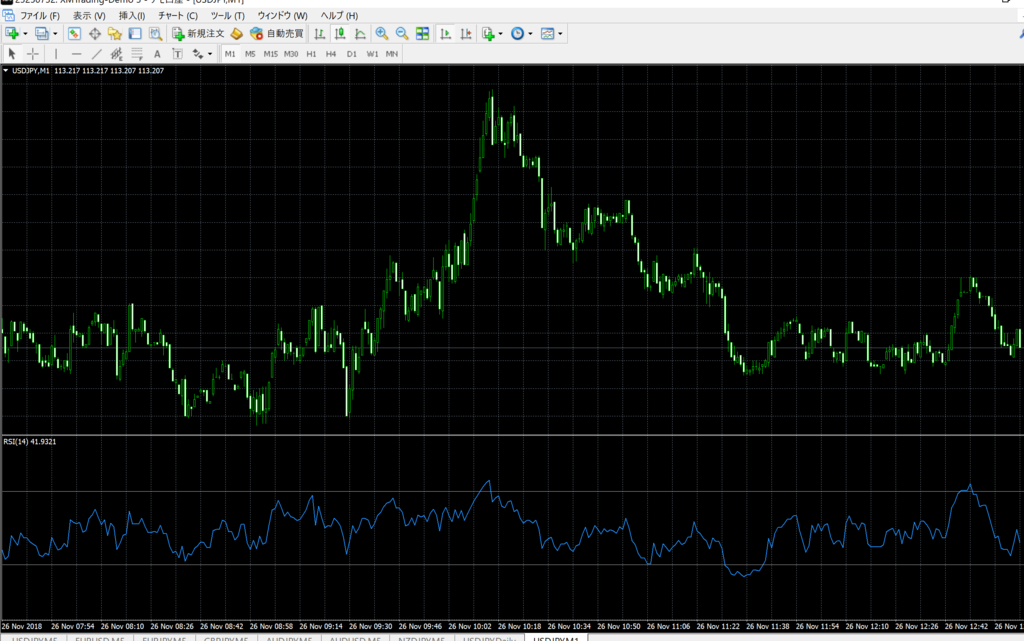This screenshot has height=641, width=1024.
Task: Switch to the GBPJPY,M5 chart tab
Action: 226,638
